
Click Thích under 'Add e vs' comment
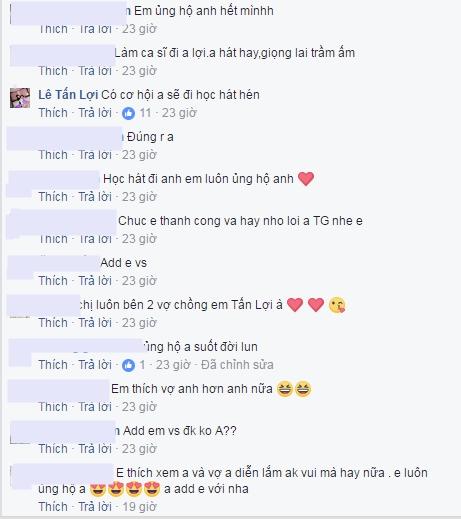click(x=53, y=281)
